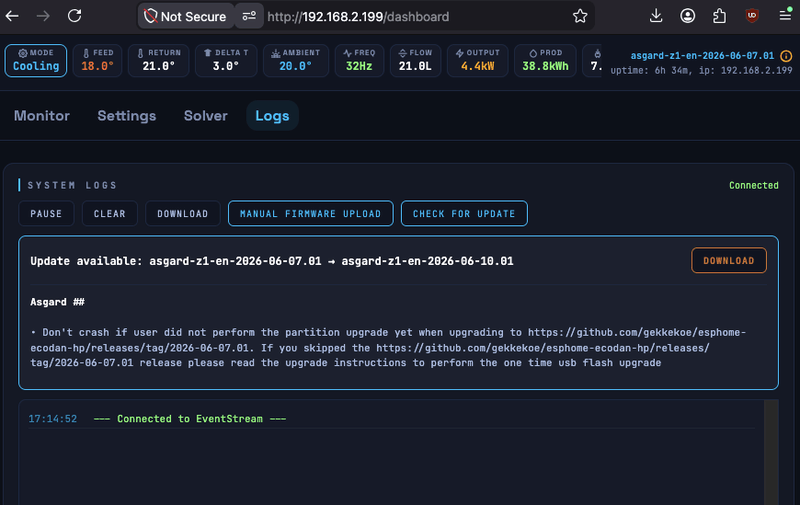Open the browser downloads icon
The width and height of the screenshot is (800, 505).
click(656, 16)
